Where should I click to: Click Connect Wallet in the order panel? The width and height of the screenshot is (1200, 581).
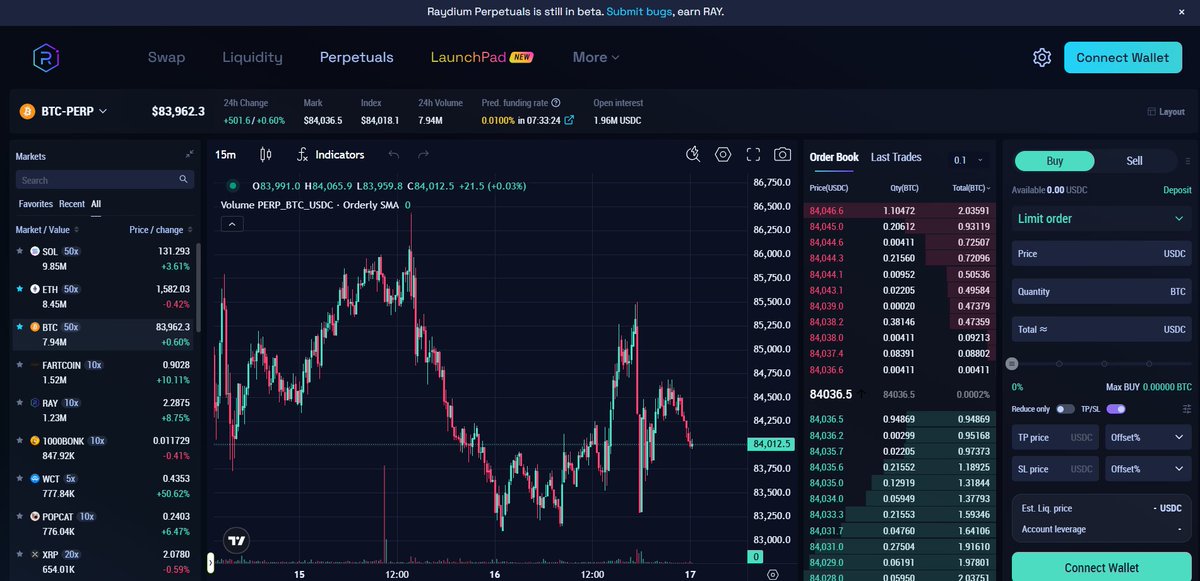tap(1101, 567)
